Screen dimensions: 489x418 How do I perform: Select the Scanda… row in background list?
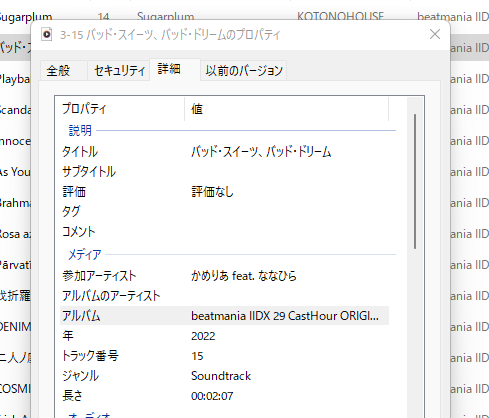pyautogui.click(x=15, y=110)
